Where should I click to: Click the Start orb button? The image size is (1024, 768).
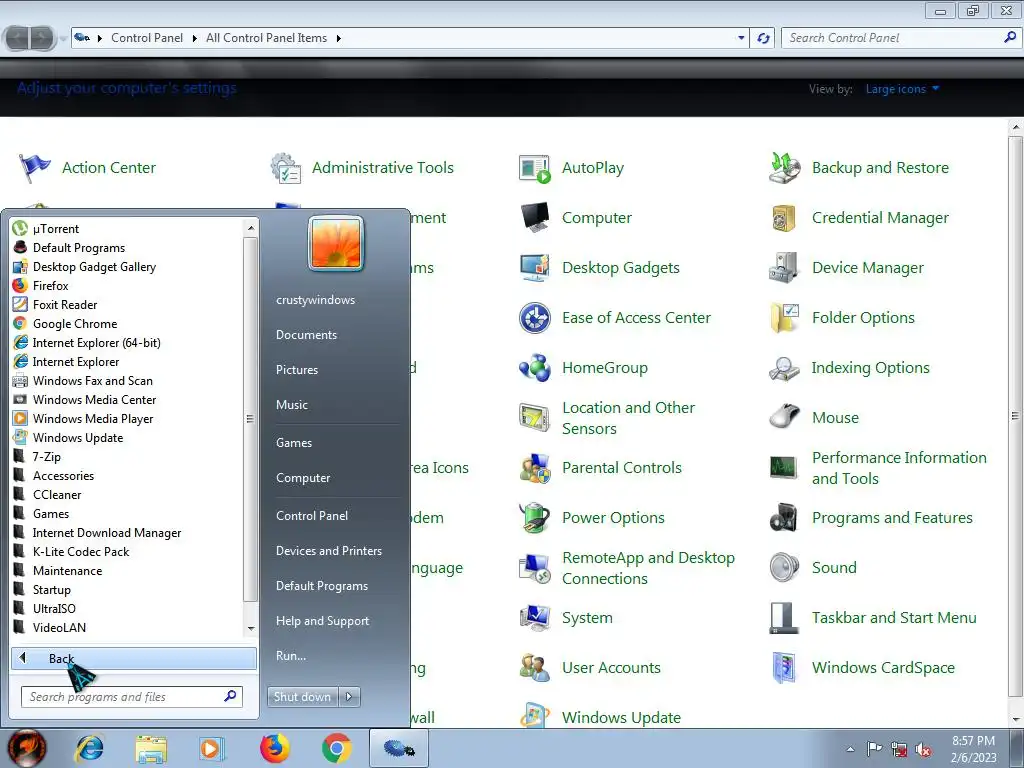tap(27, 748)
